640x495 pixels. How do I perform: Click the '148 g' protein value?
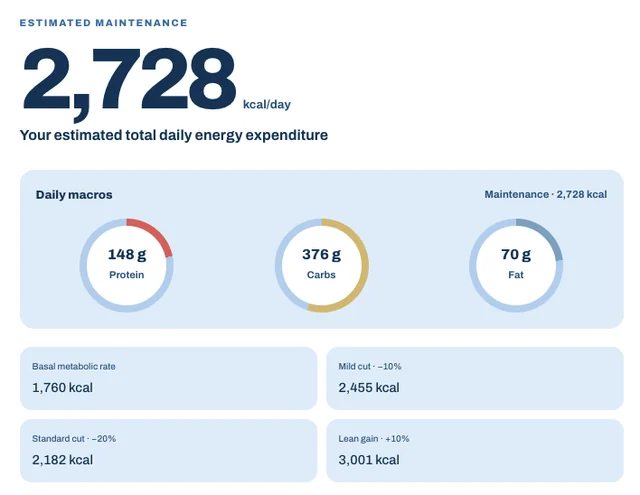click(127, 254)
